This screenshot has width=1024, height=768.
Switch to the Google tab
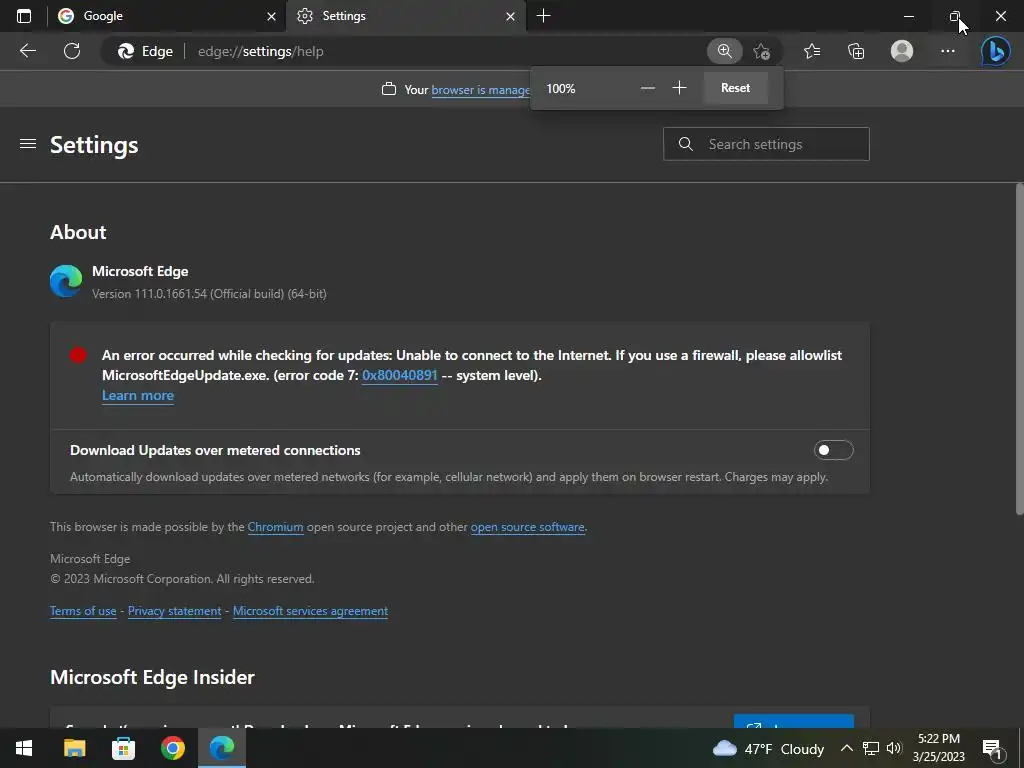167,16
